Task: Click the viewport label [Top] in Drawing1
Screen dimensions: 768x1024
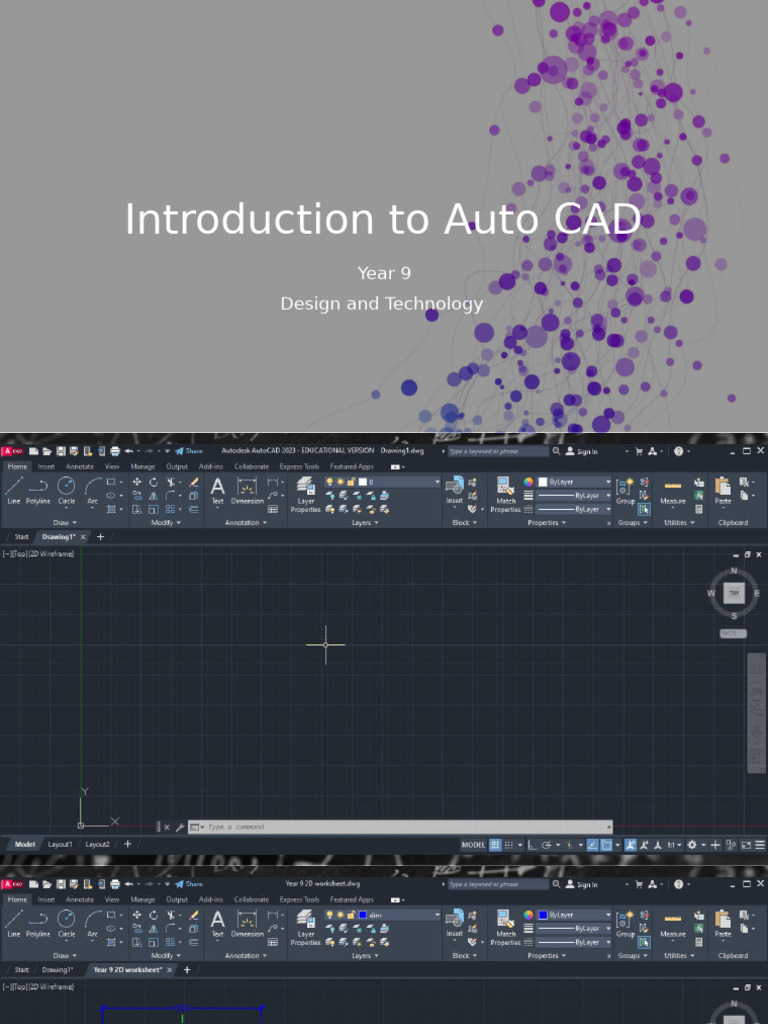Action: [x=20, y=554]
